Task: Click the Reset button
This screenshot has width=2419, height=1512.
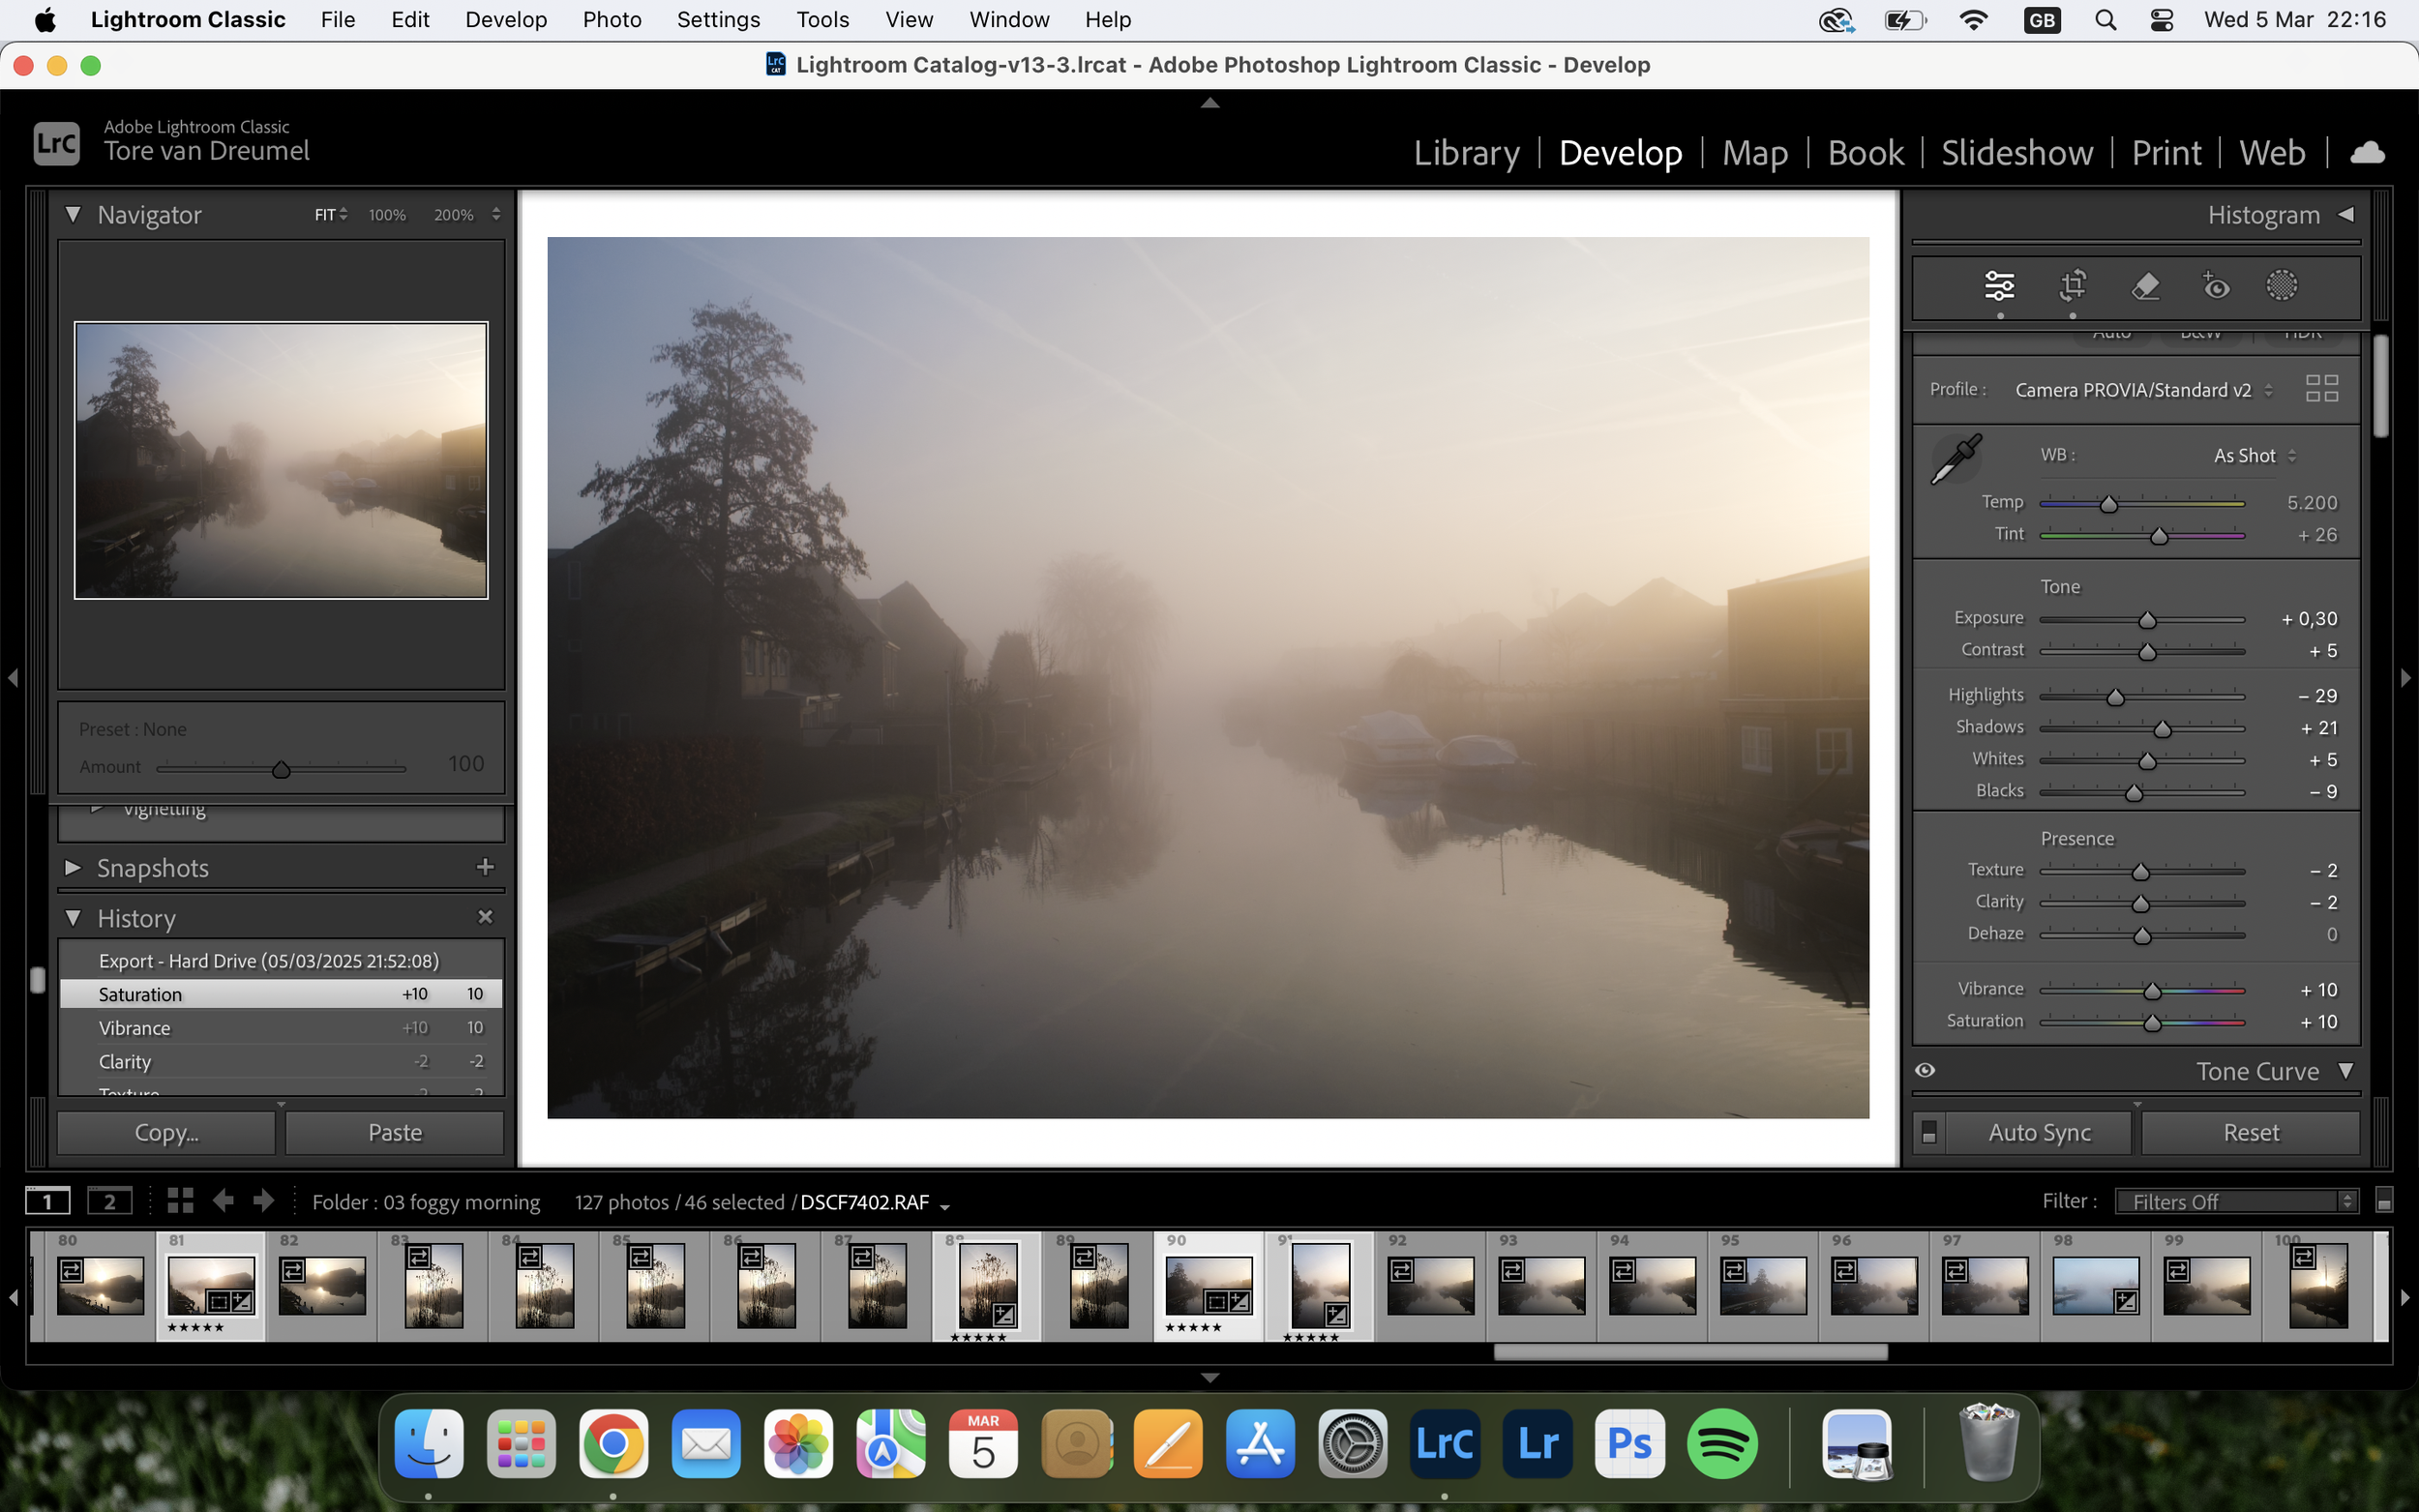Action: coord(2250,1132)
